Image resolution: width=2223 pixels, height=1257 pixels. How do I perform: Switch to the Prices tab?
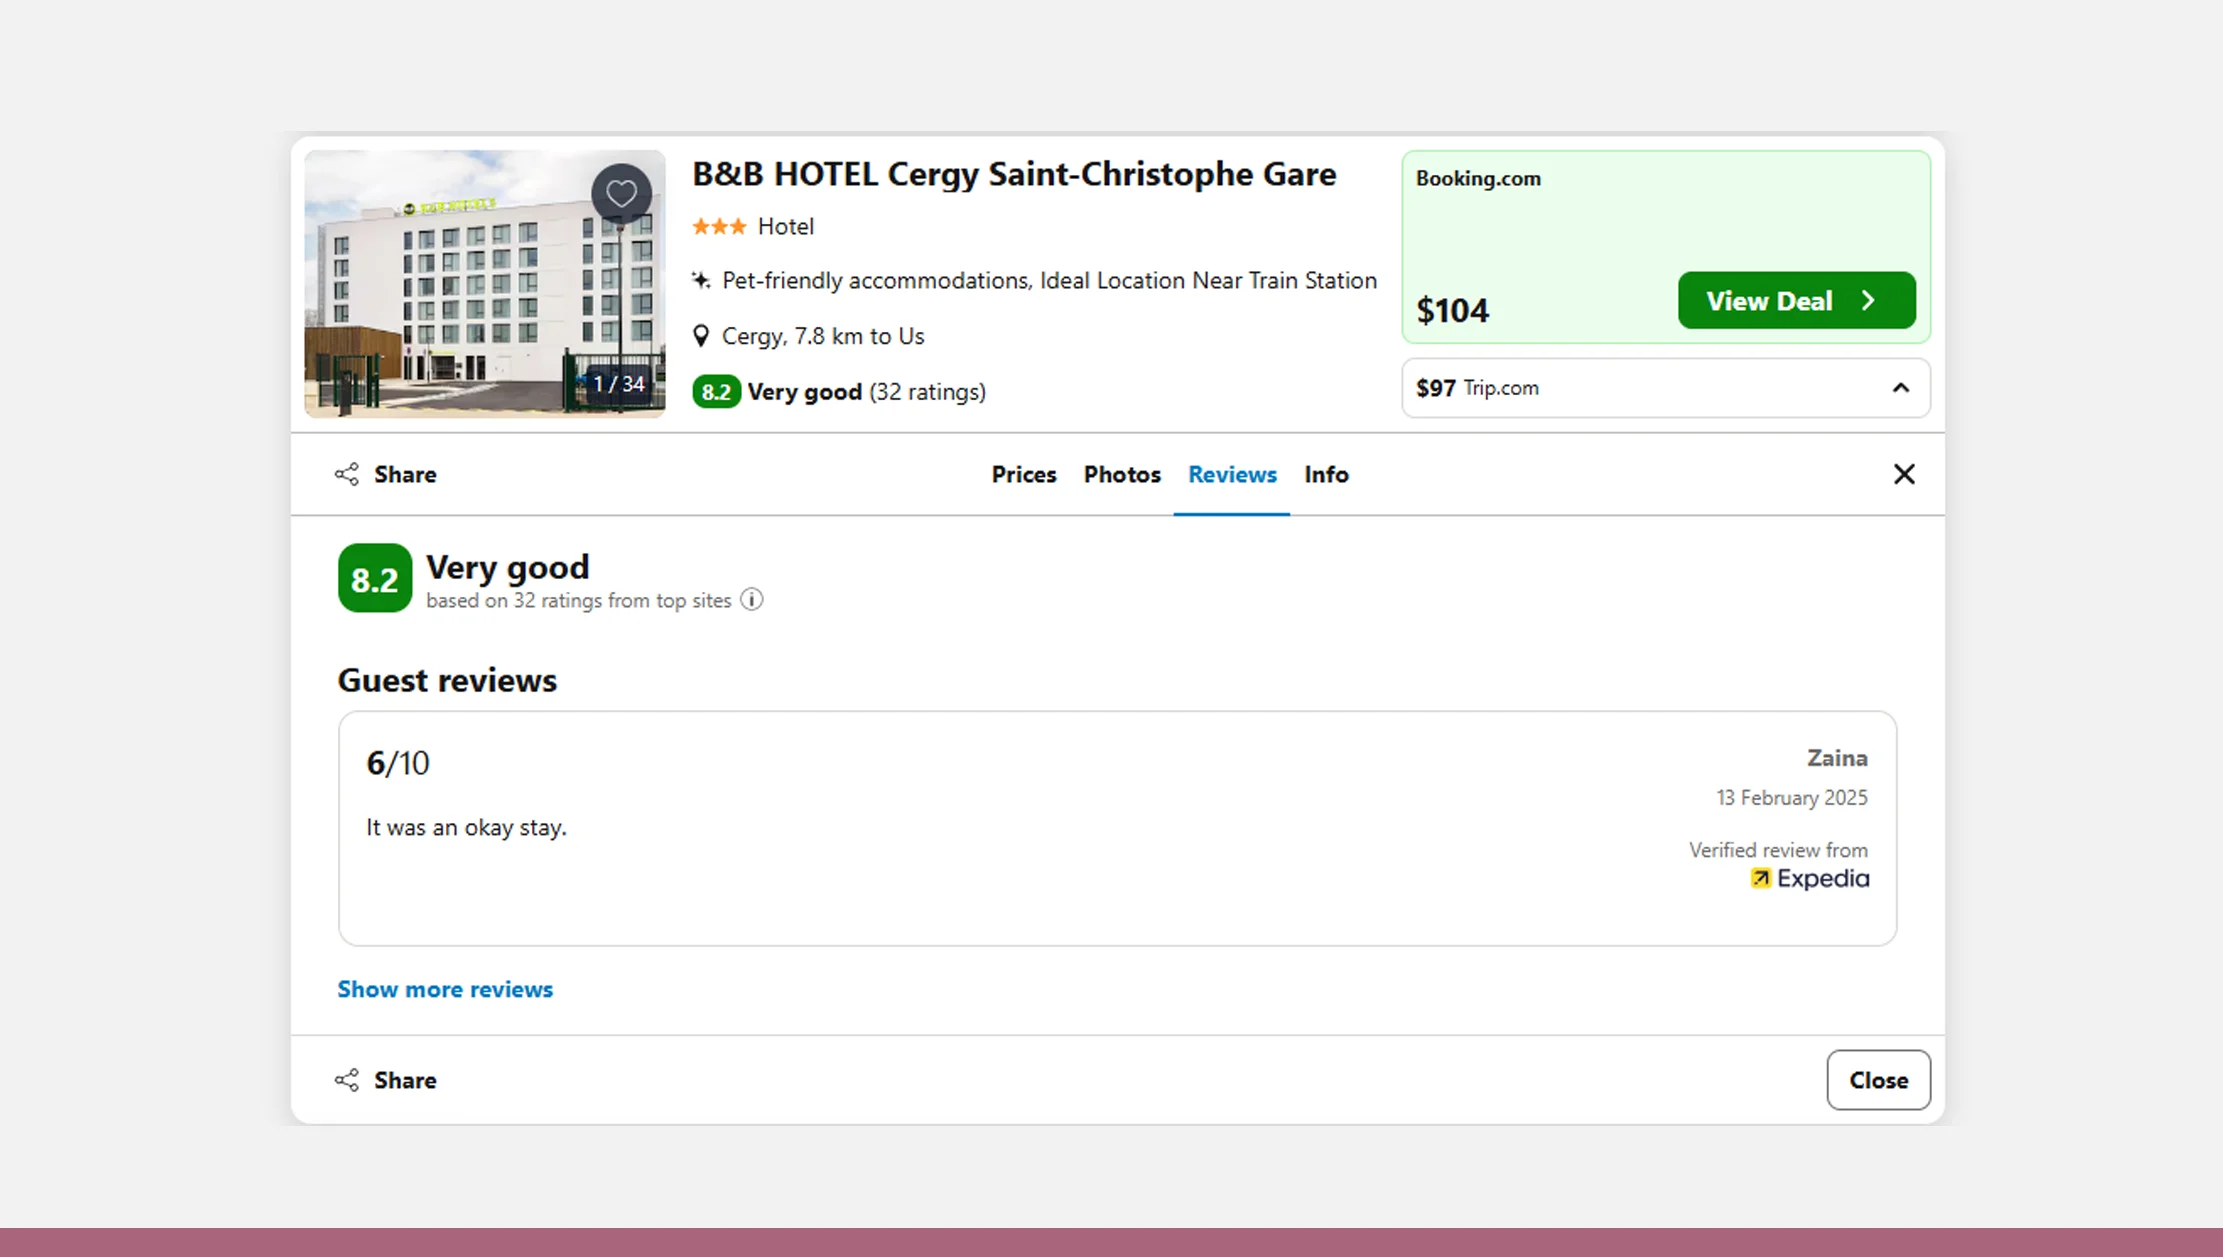(1023, 474)
